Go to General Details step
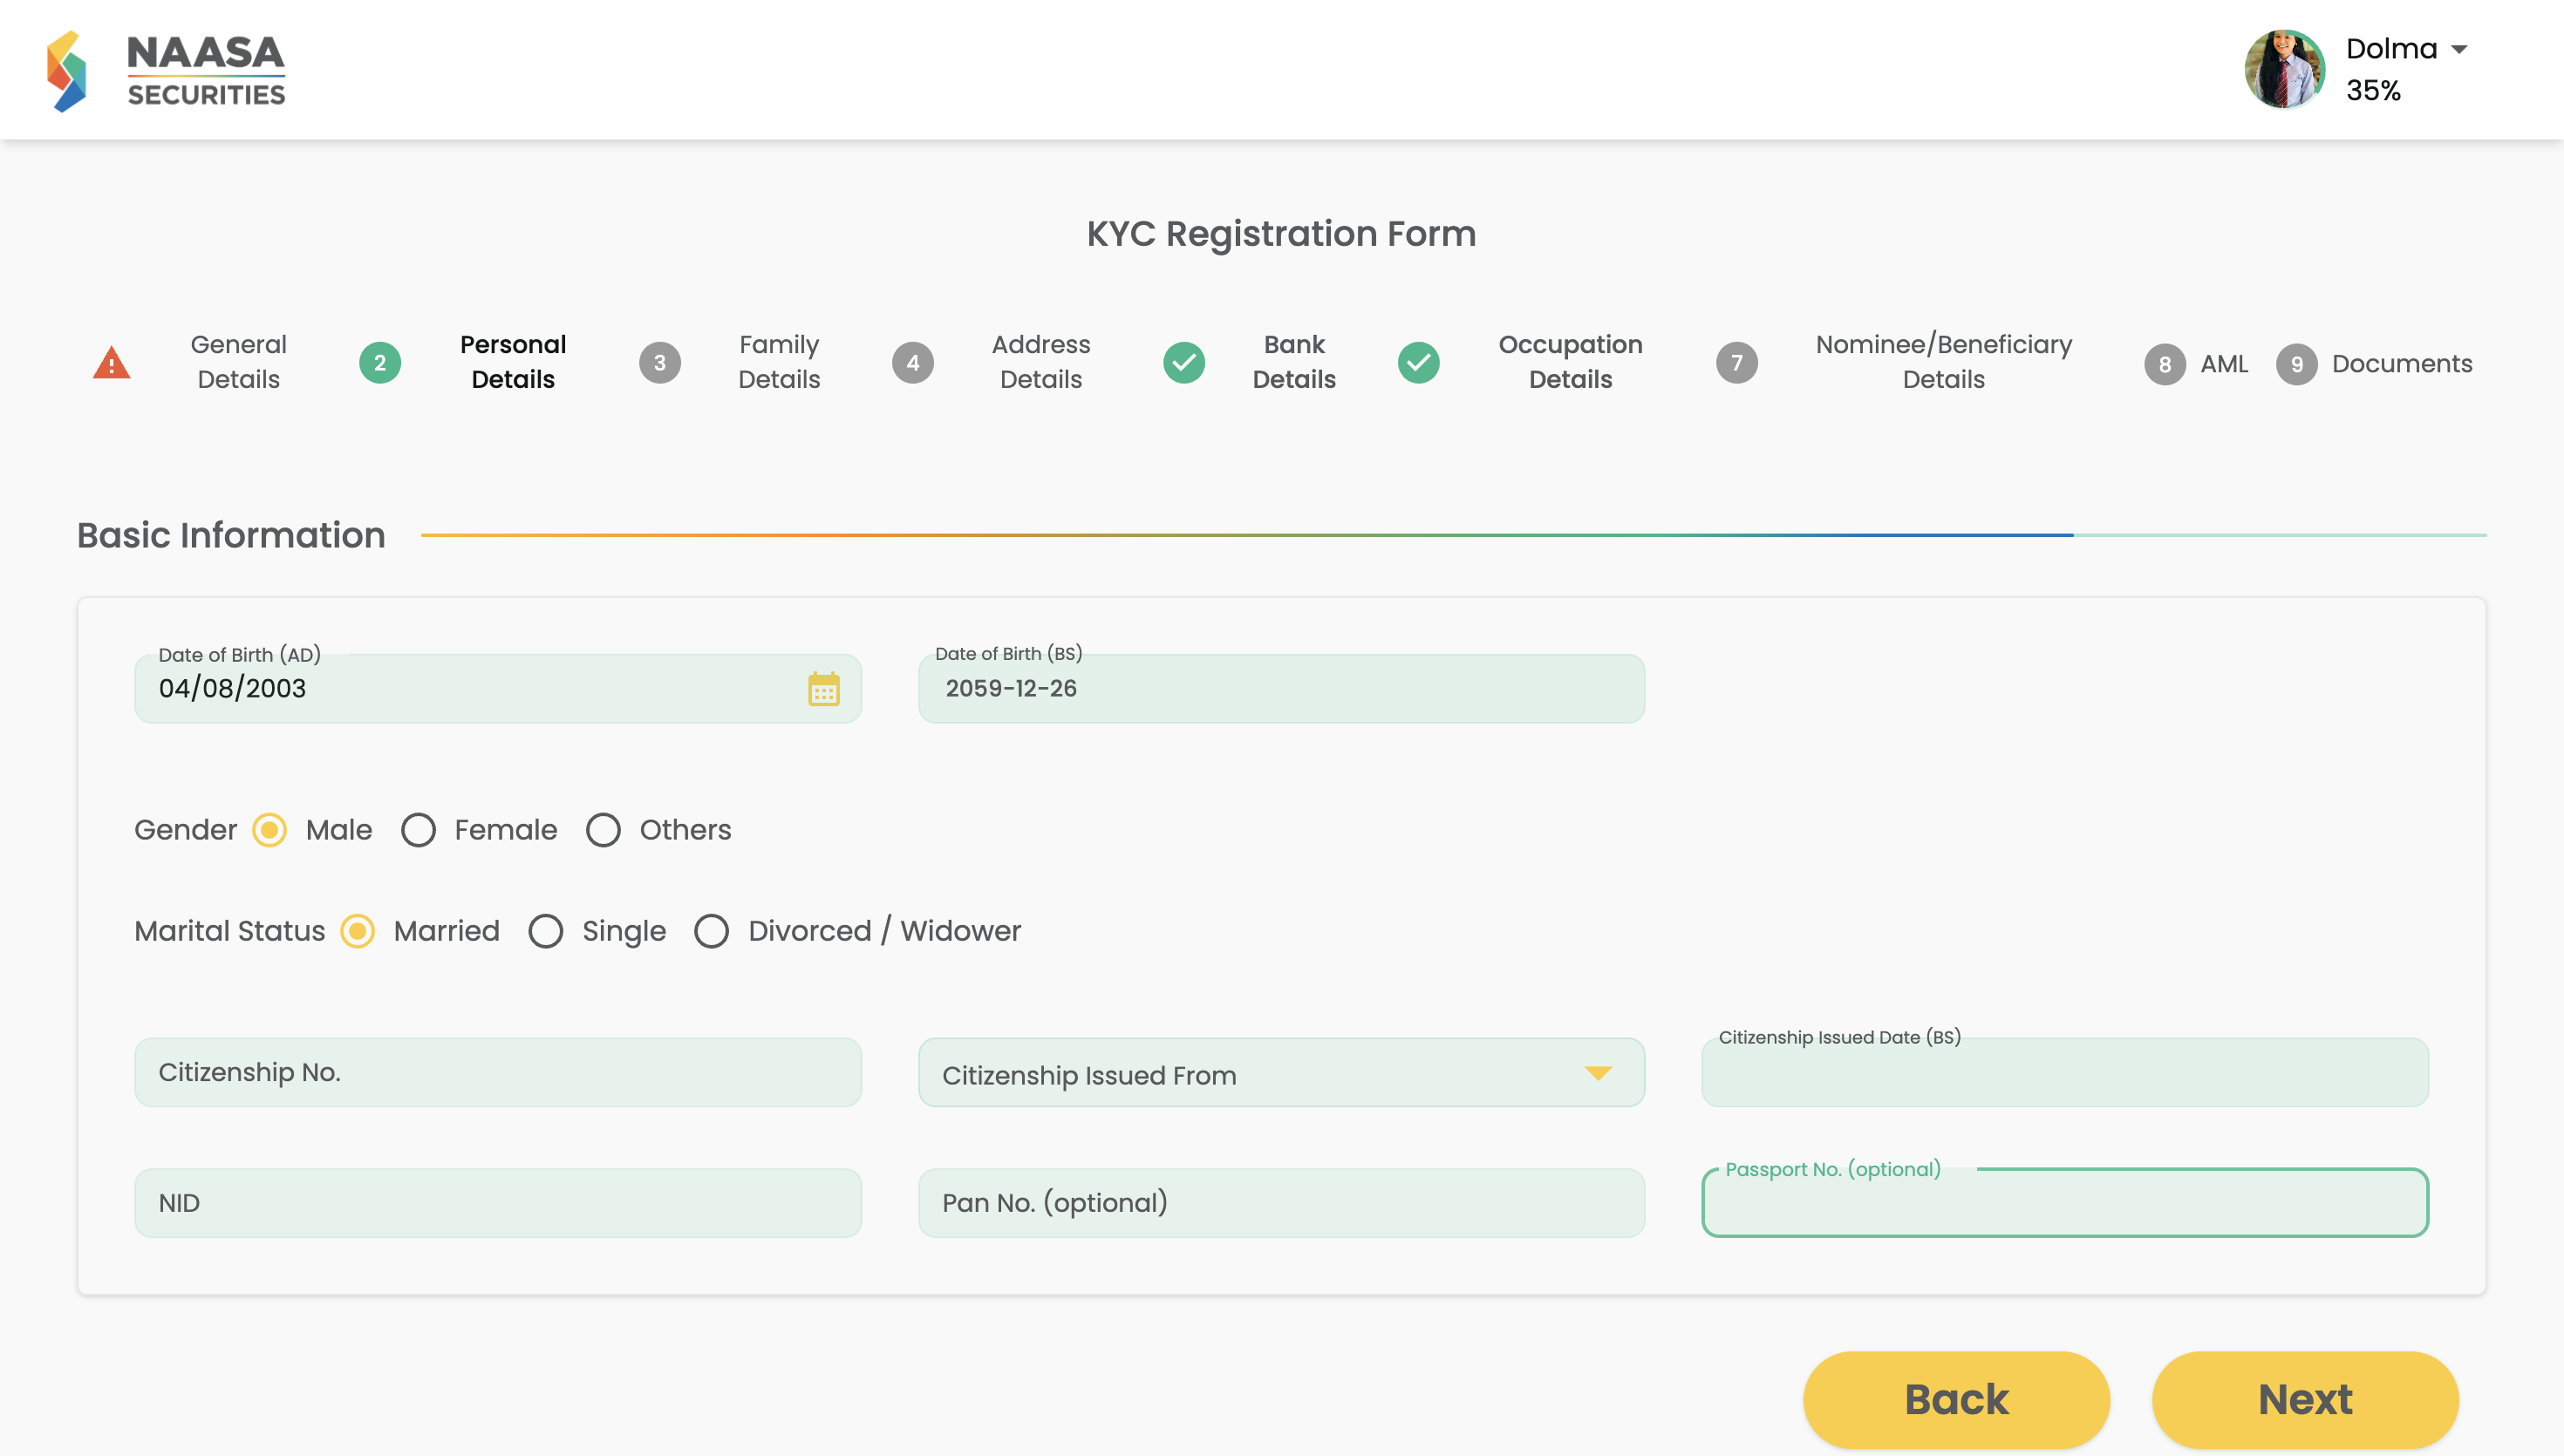The height and width of the screenshot is (1456, 2564). point(238,362)
